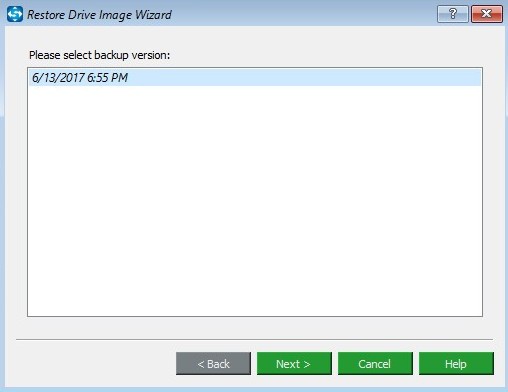The width and height of the screenshot is (508, 392).
Task: Cancel the restore wizard
Action: click(x=375, y=364)
